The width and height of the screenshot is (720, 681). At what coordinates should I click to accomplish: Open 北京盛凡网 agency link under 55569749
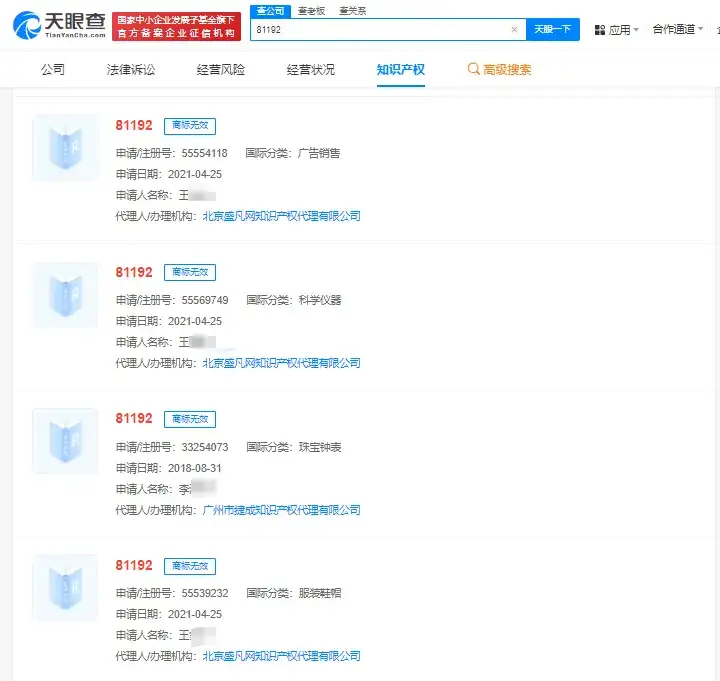(281, 363)
